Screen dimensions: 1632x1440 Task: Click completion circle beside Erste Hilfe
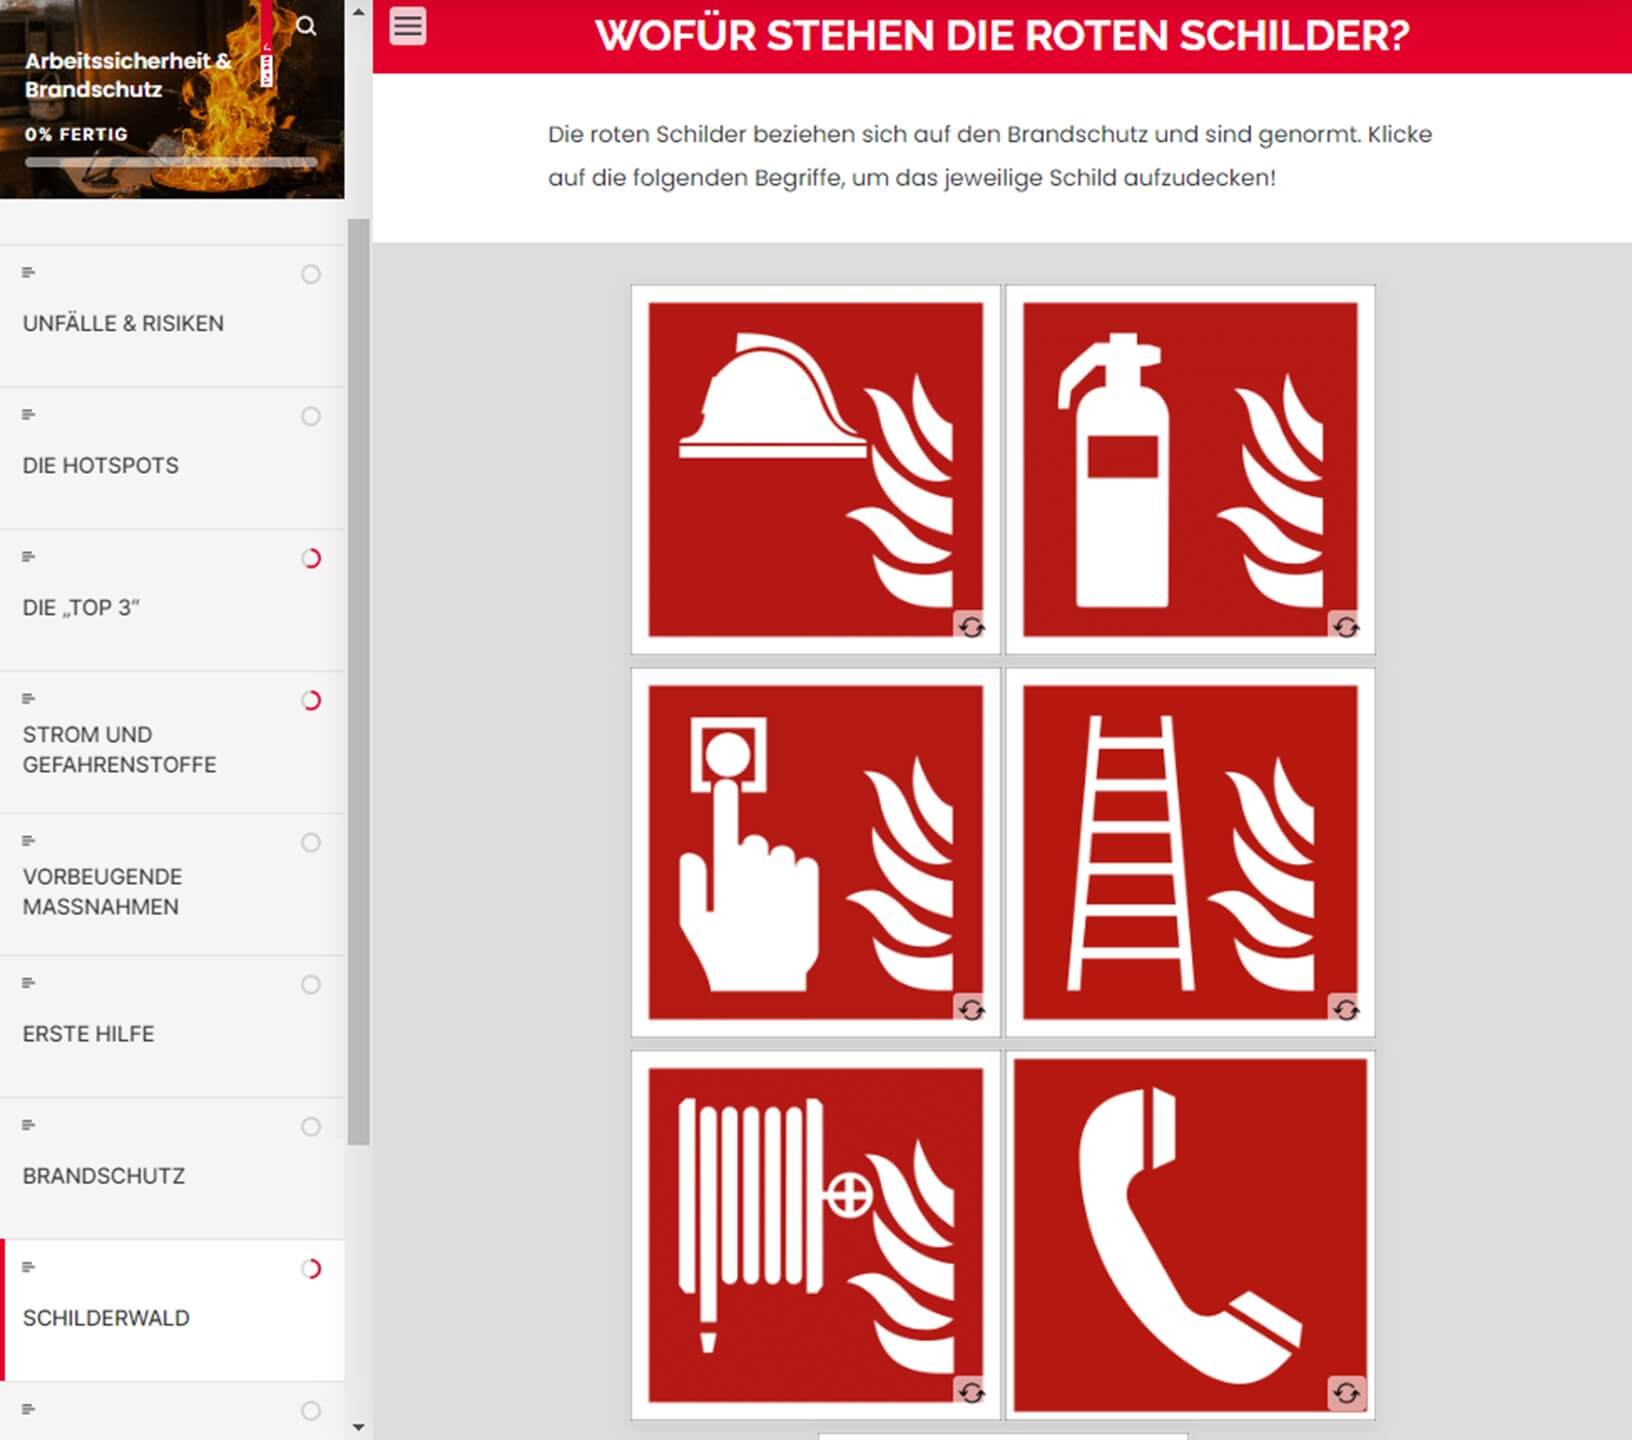tap(311, 985)
